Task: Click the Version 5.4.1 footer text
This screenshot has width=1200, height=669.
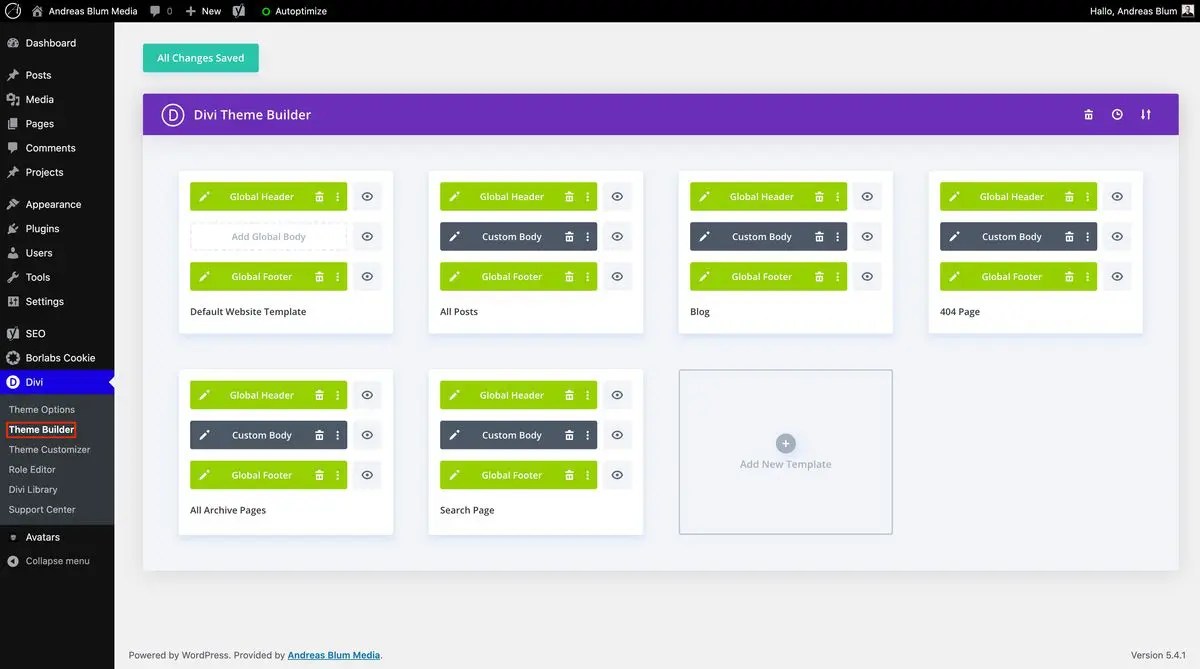Action: coord(1160,655)
